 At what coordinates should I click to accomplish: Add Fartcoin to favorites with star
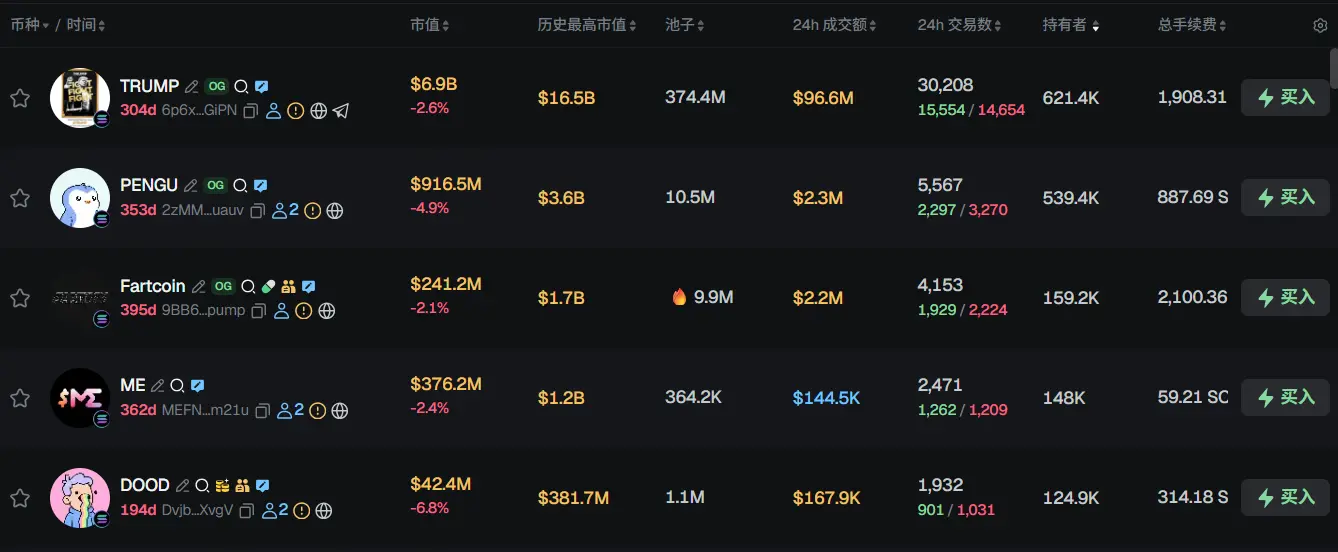19,298
